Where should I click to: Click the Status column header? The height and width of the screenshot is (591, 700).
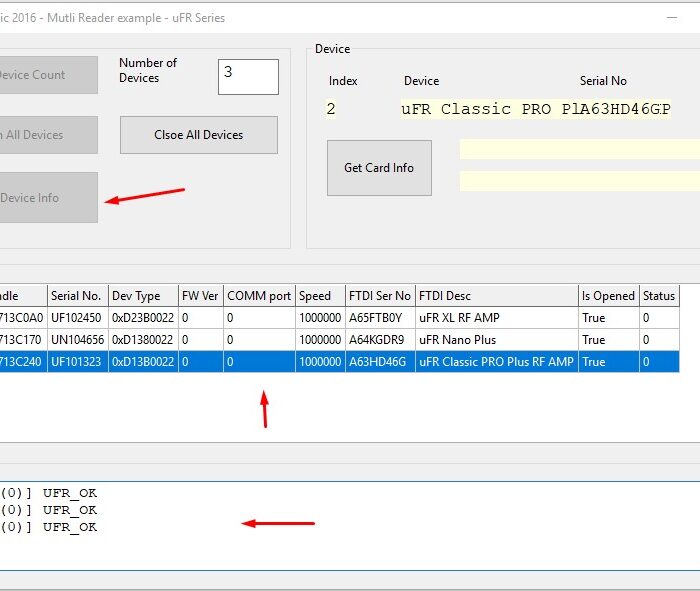[659, 296]
